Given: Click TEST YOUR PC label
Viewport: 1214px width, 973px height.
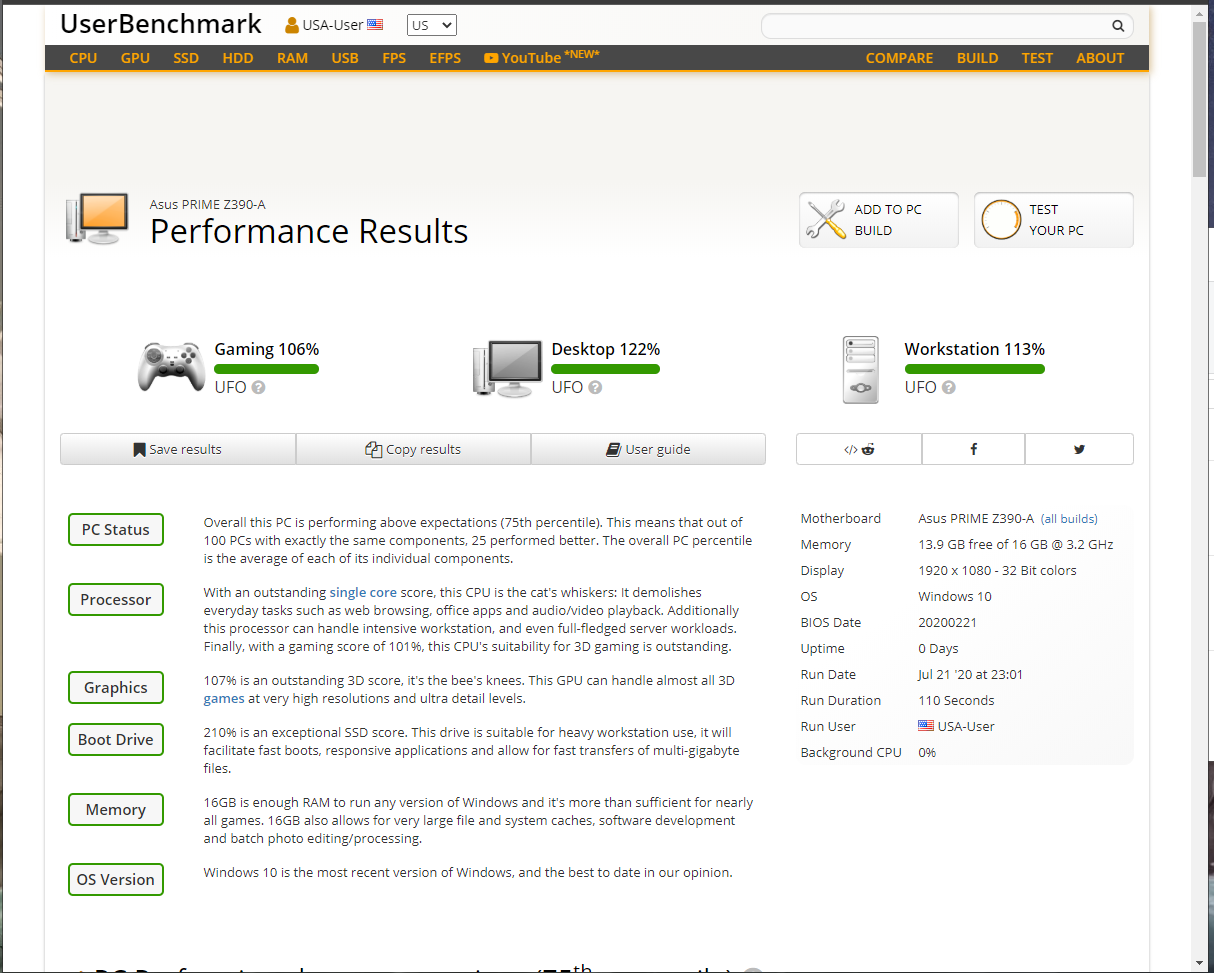Looking at the screenshot, I should point(1056,220).
